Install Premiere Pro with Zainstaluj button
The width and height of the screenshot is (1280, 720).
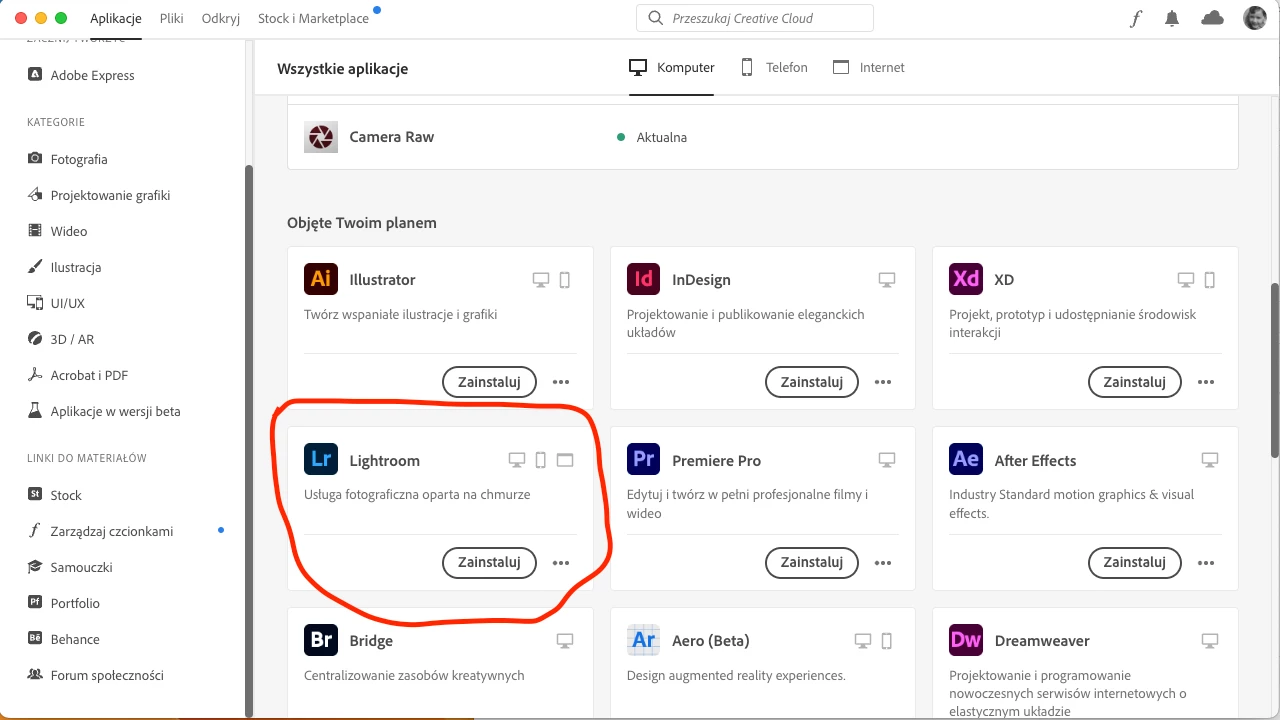tap(812, 563)
